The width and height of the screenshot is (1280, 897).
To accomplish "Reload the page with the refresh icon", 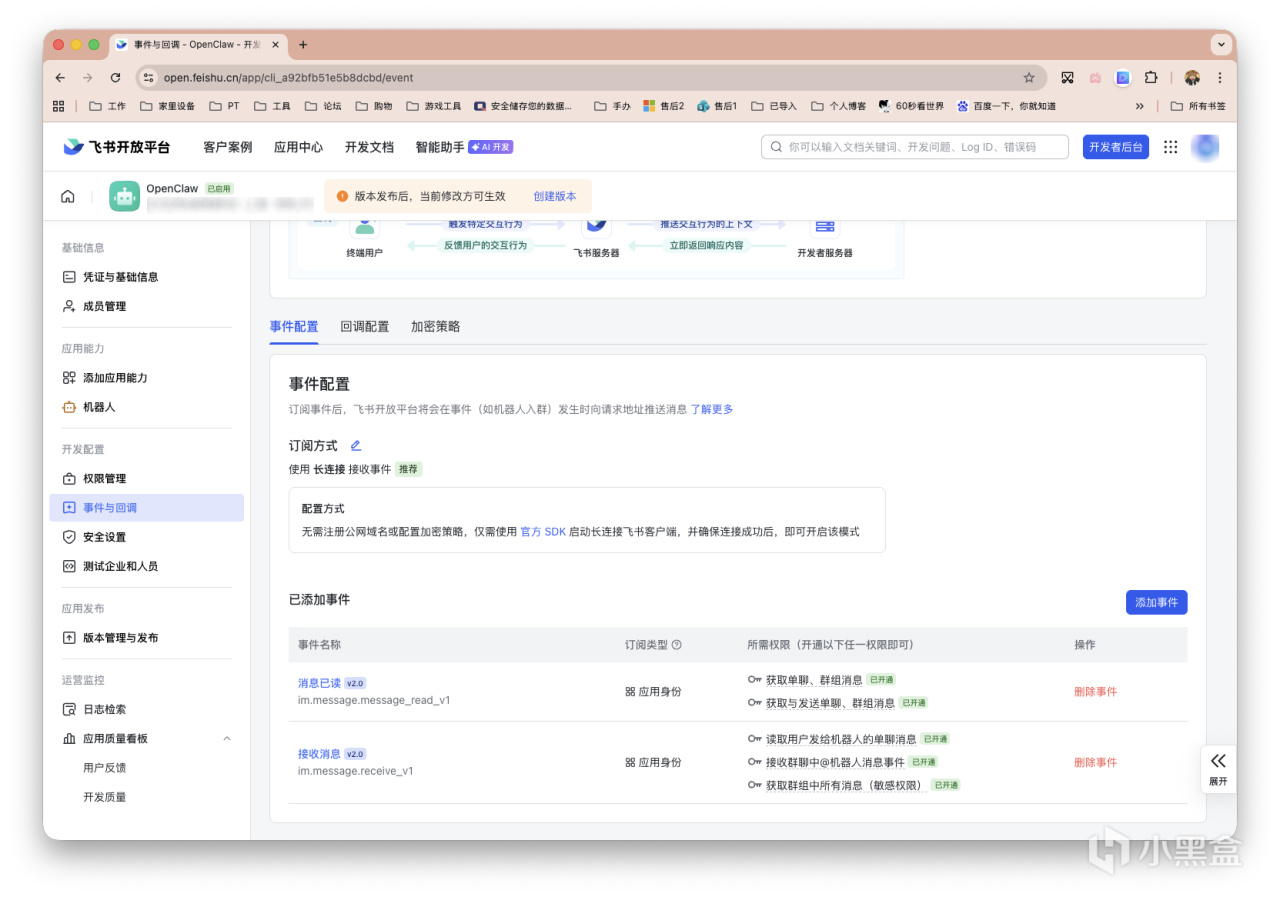I will click(115, 78).
